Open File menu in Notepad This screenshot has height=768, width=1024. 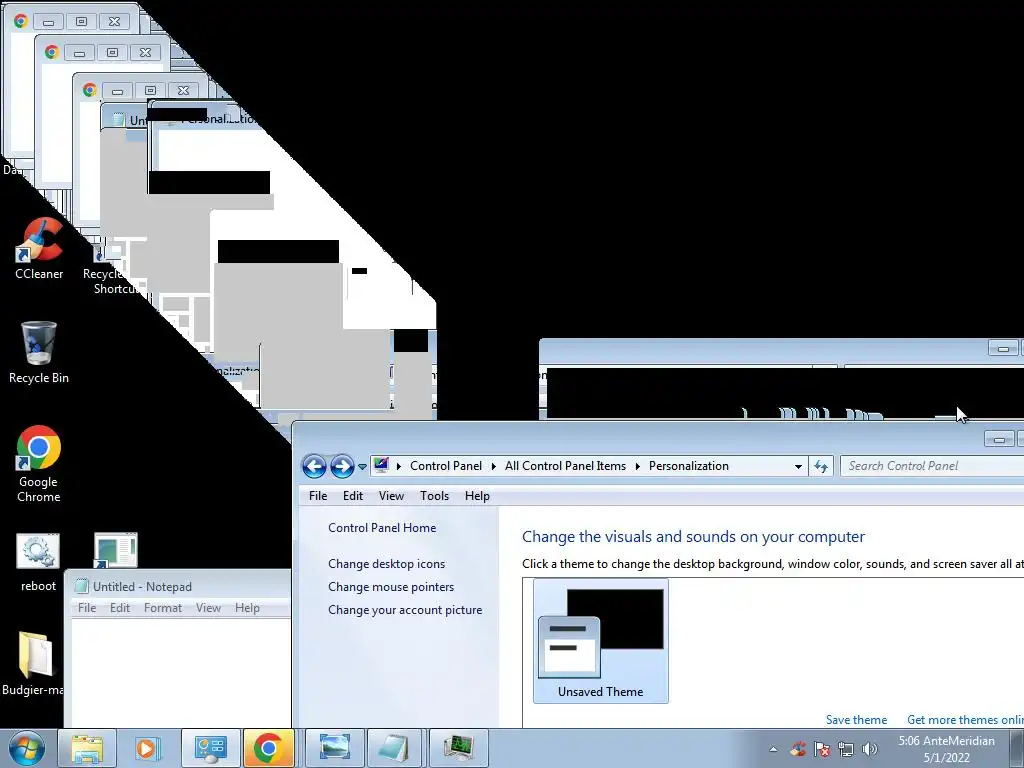click(87, 608)
